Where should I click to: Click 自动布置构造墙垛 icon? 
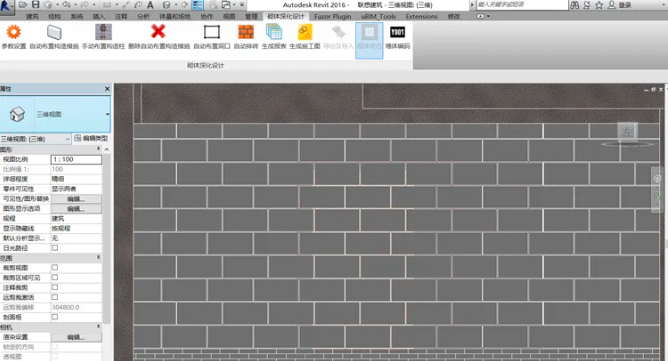click(x=54, y=32)
